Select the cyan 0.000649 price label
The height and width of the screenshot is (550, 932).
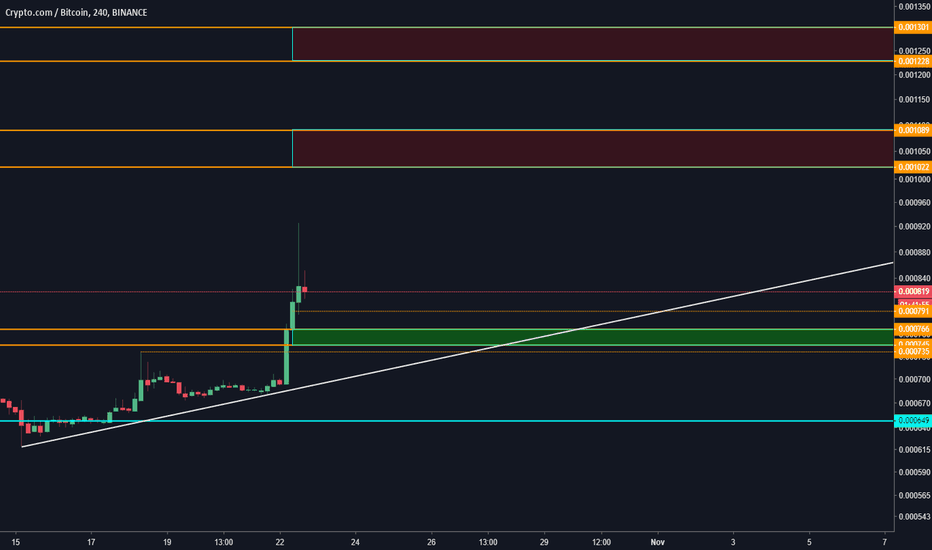pyautogui.click(x=912, y=420)
